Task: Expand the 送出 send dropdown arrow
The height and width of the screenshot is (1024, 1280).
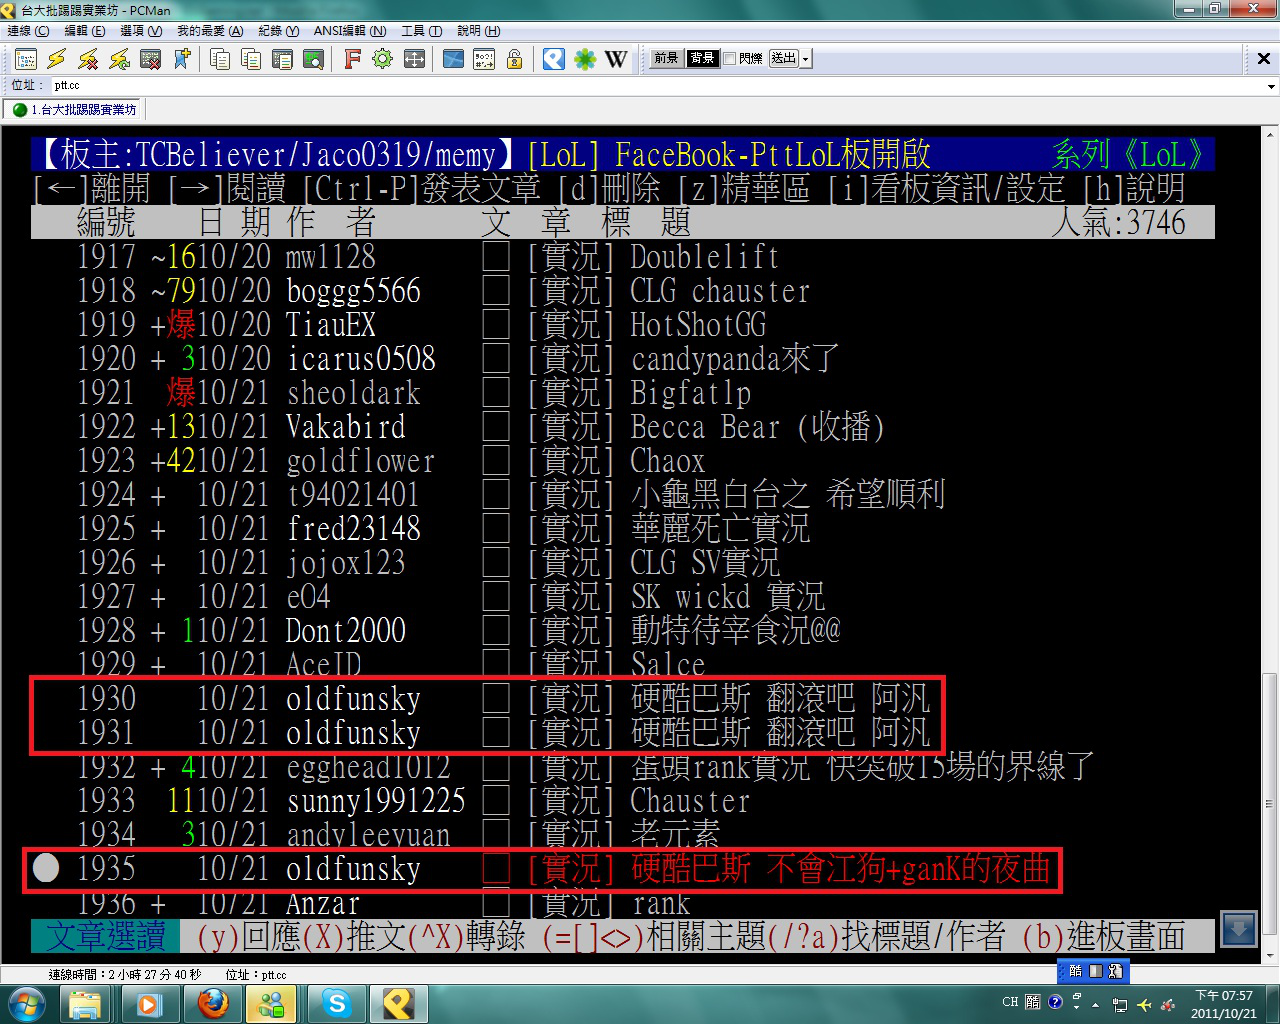Action: (806, 59)
